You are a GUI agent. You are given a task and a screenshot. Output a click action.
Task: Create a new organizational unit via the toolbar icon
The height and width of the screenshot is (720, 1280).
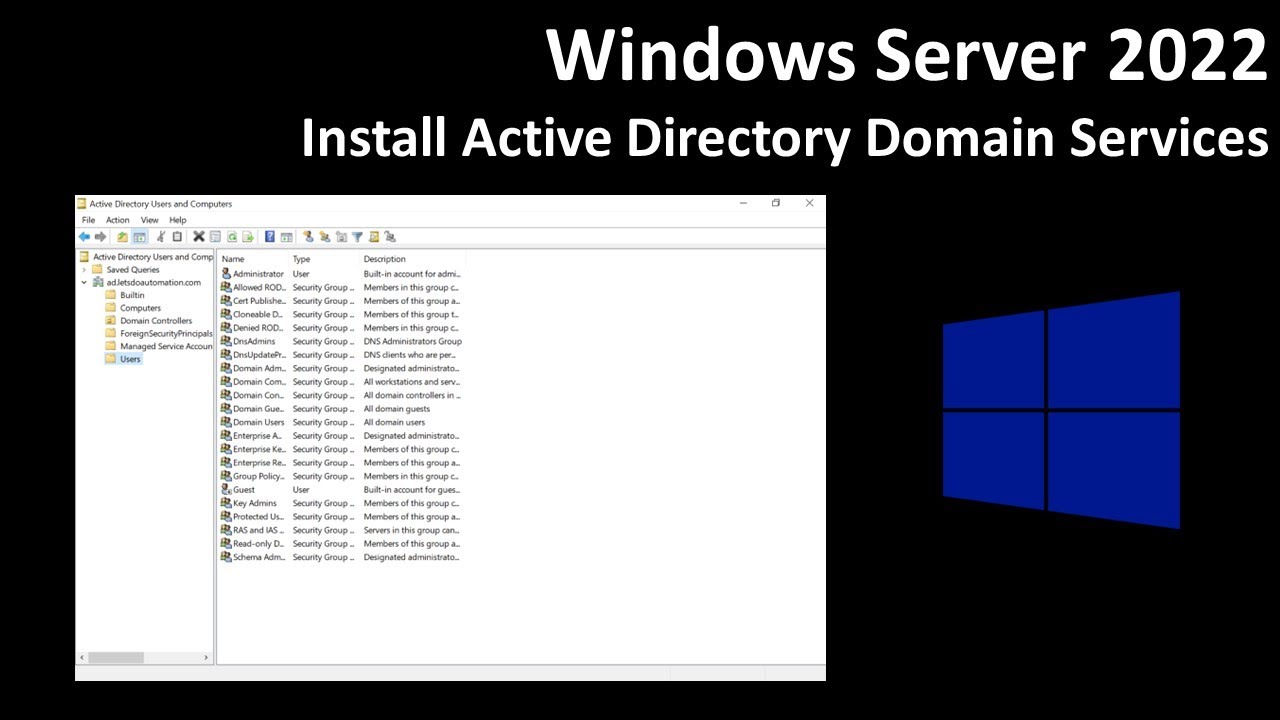[341, 237]
